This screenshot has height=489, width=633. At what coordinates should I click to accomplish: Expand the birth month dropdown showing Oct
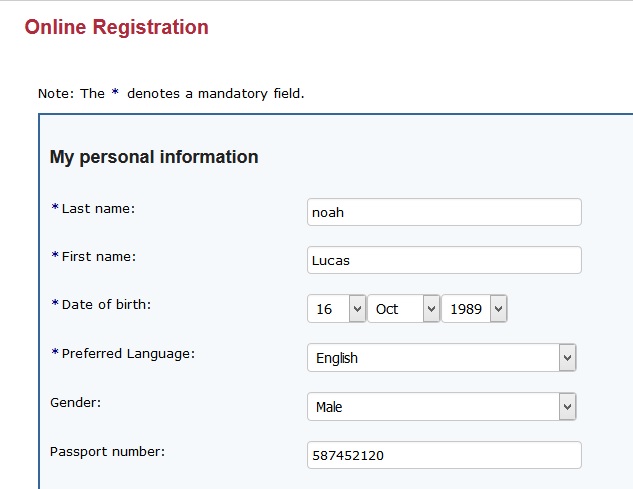(404, 309)
